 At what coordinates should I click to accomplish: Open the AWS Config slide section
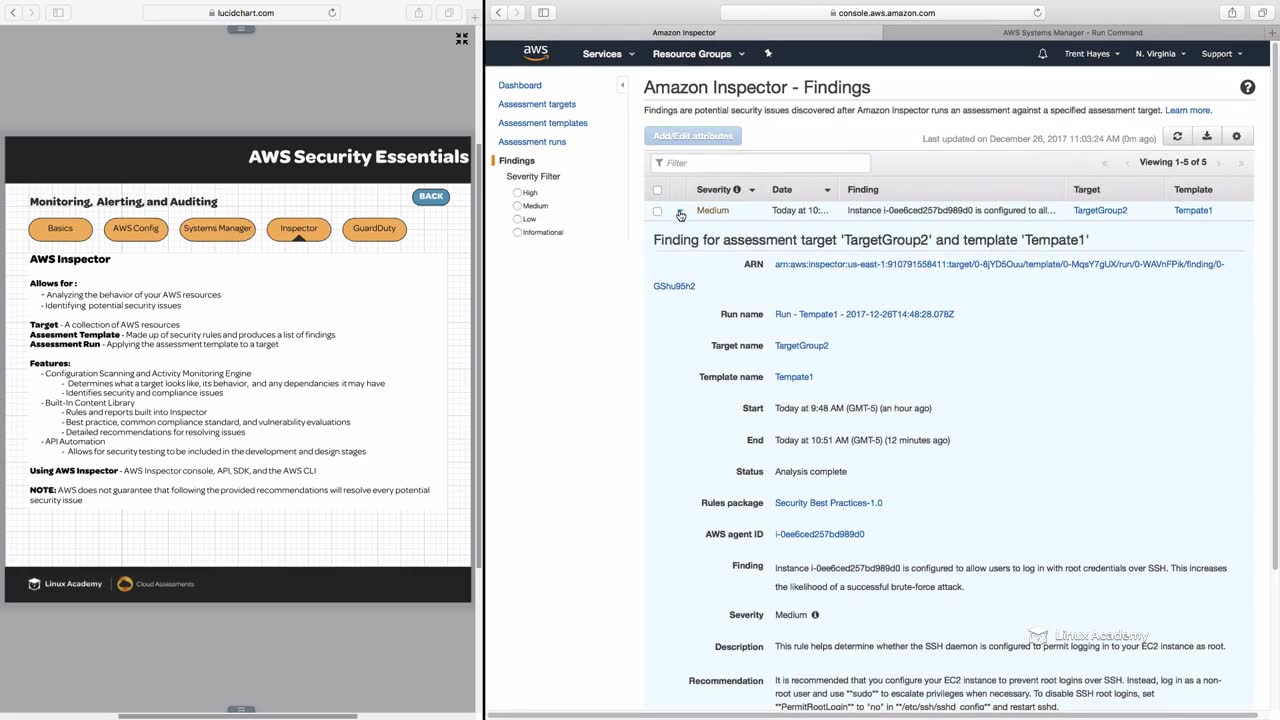[136, 229]
